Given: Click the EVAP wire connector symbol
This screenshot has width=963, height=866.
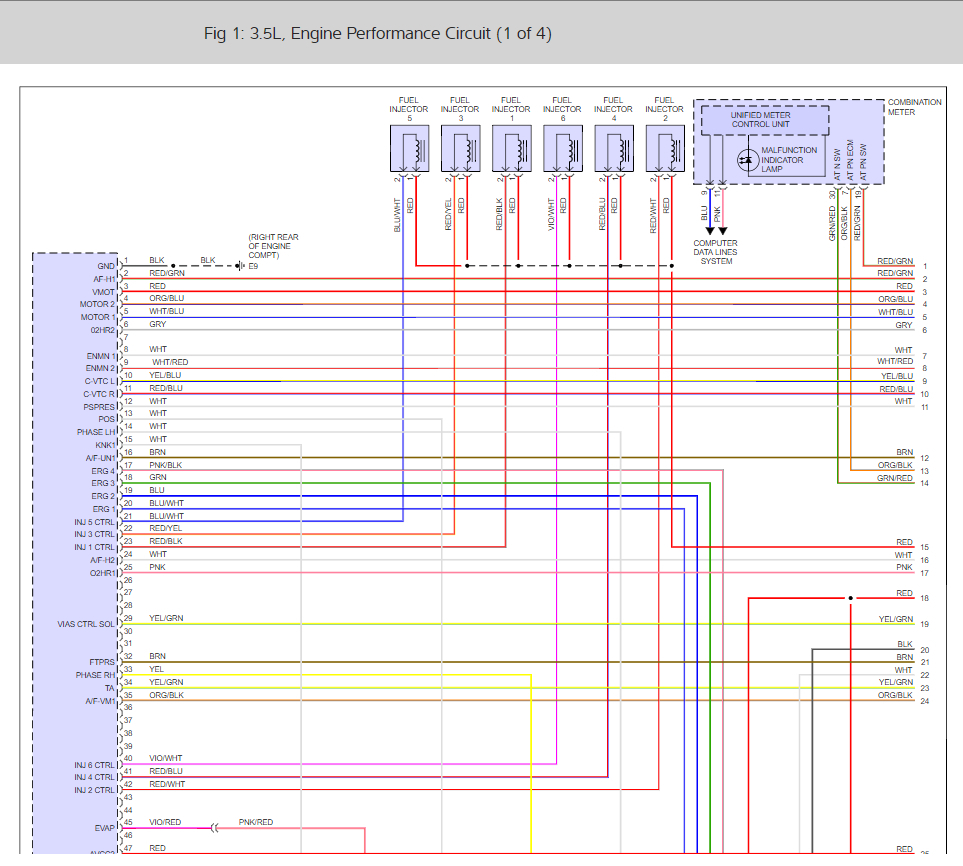Looking at the screenshot, I should (215, 828).
